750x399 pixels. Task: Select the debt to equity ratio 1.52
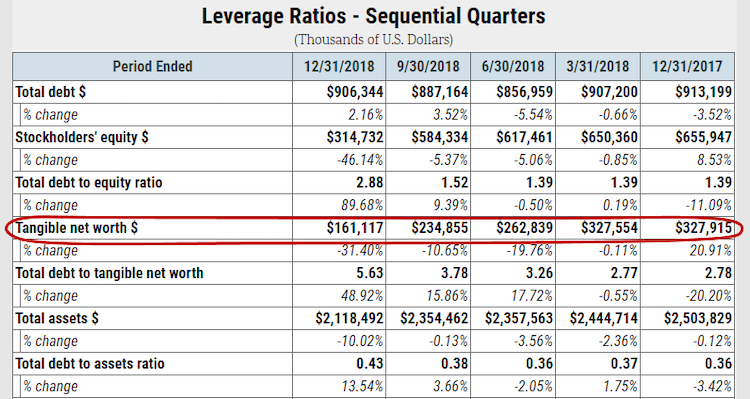[x=454, y=183]
